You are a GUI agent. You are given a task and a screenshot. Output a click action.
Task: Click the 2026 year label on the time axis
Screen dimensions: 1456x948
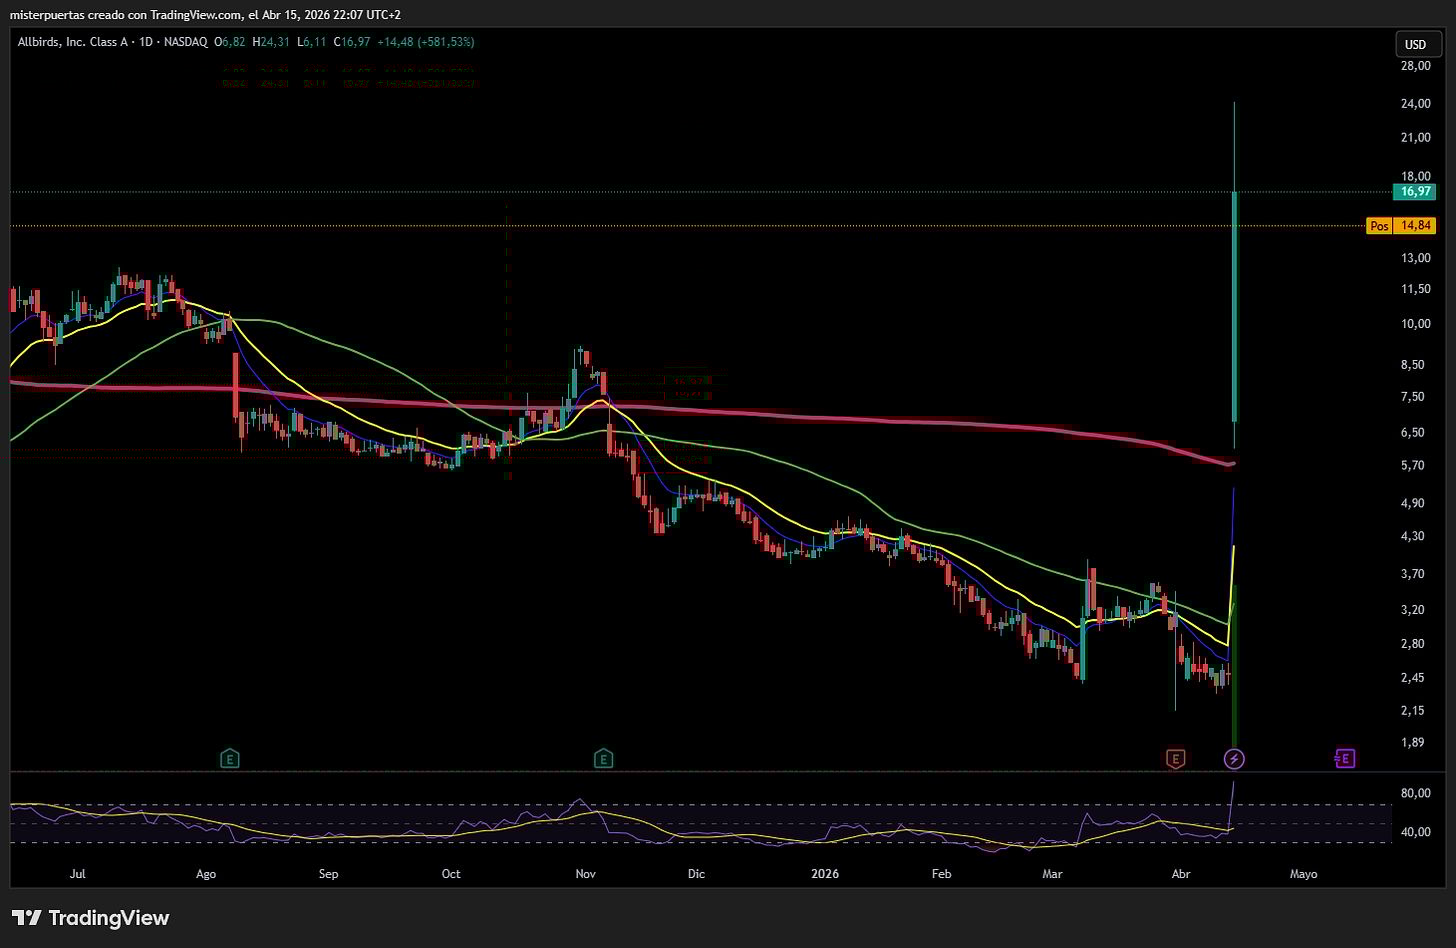coord(825,874)
